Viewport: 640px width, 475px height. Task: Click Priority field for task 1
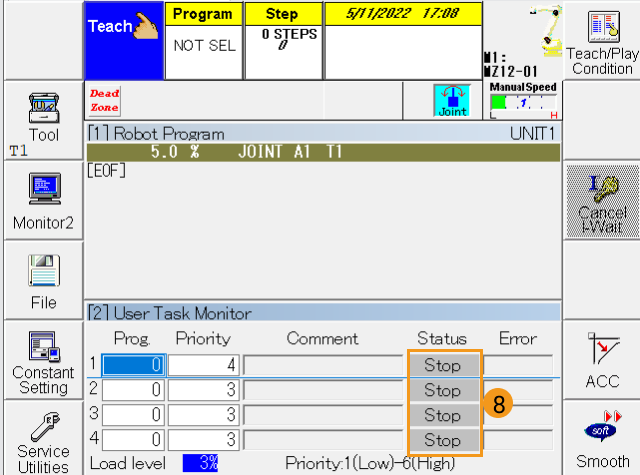click(x=204, y=364)
